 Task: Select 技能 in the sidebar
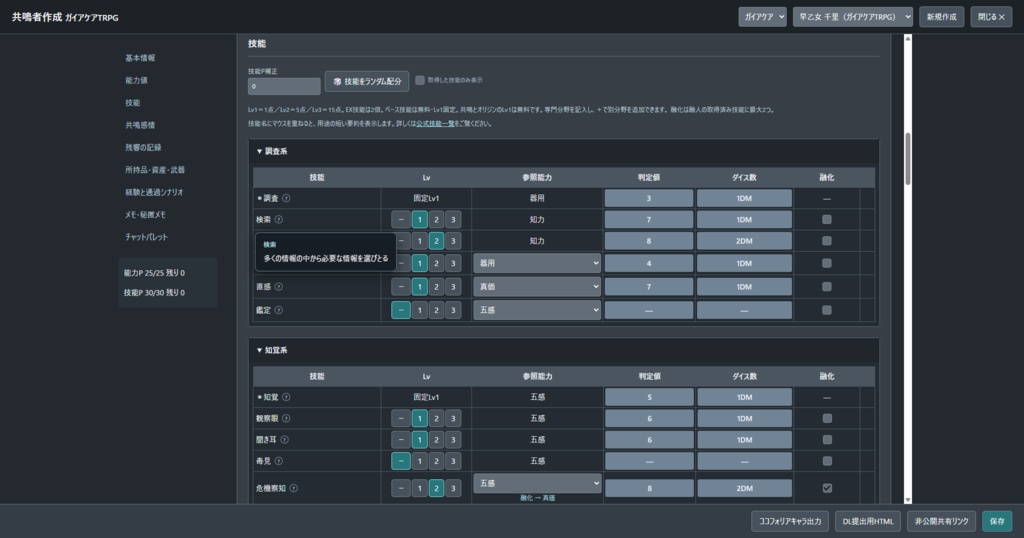click(133, 103)
